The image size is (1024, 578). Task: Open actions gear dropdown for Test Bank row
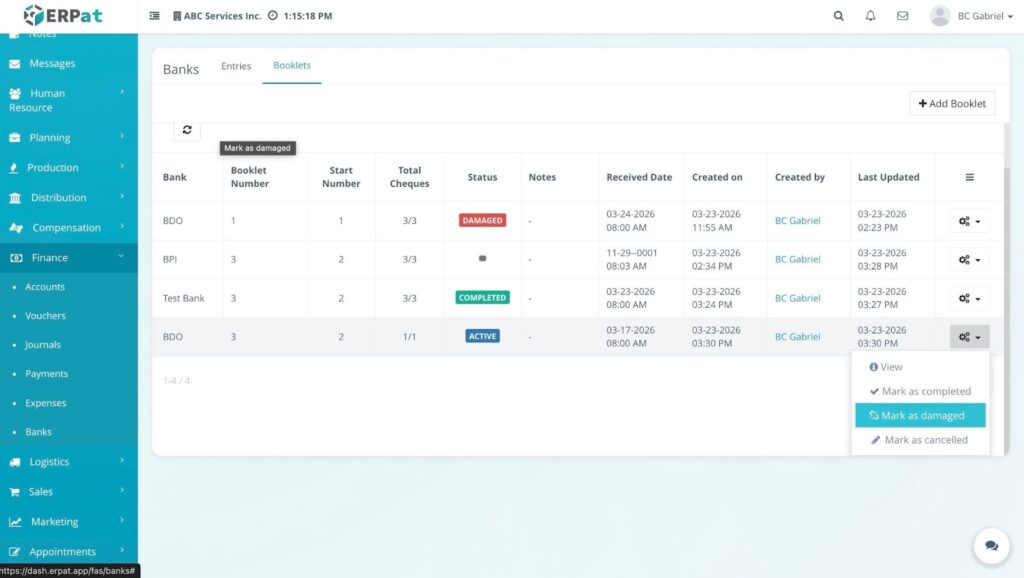click(969, 298)
